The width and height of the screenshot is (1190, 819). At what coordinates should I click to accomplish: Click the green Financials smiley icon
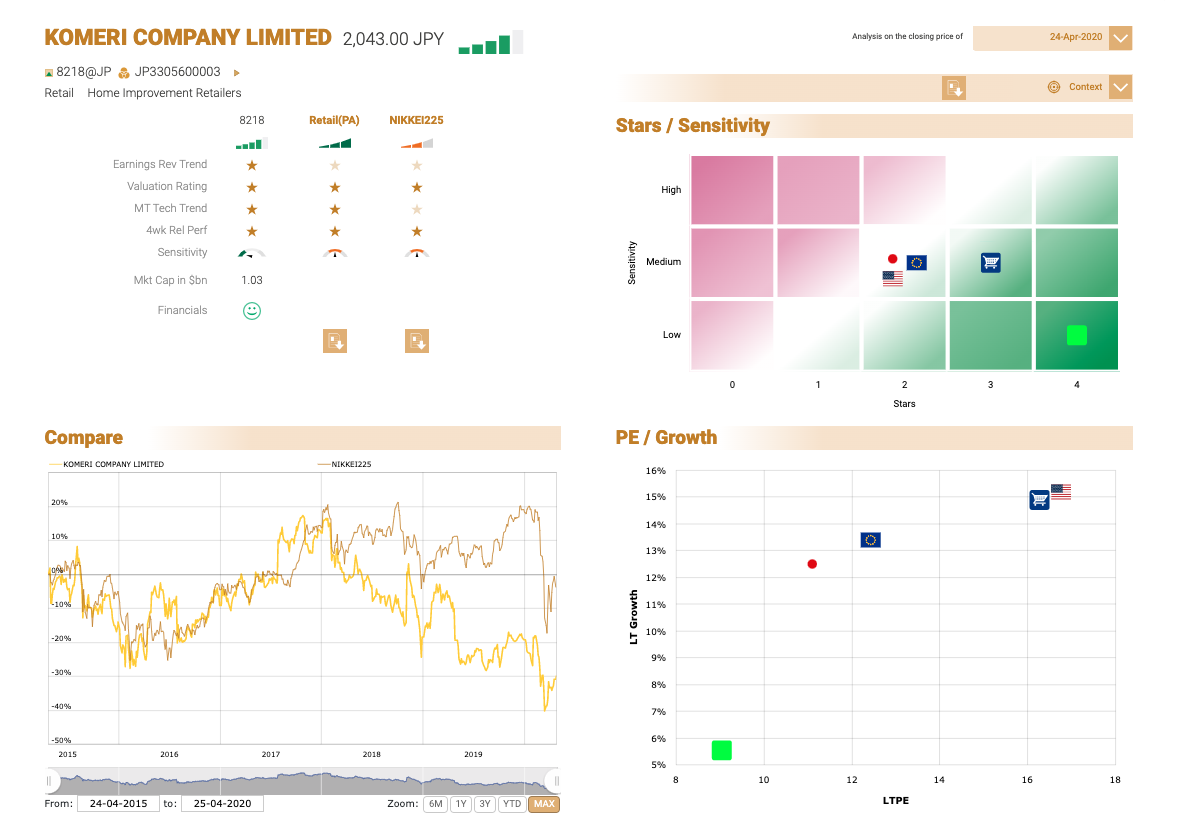[252, 310]
